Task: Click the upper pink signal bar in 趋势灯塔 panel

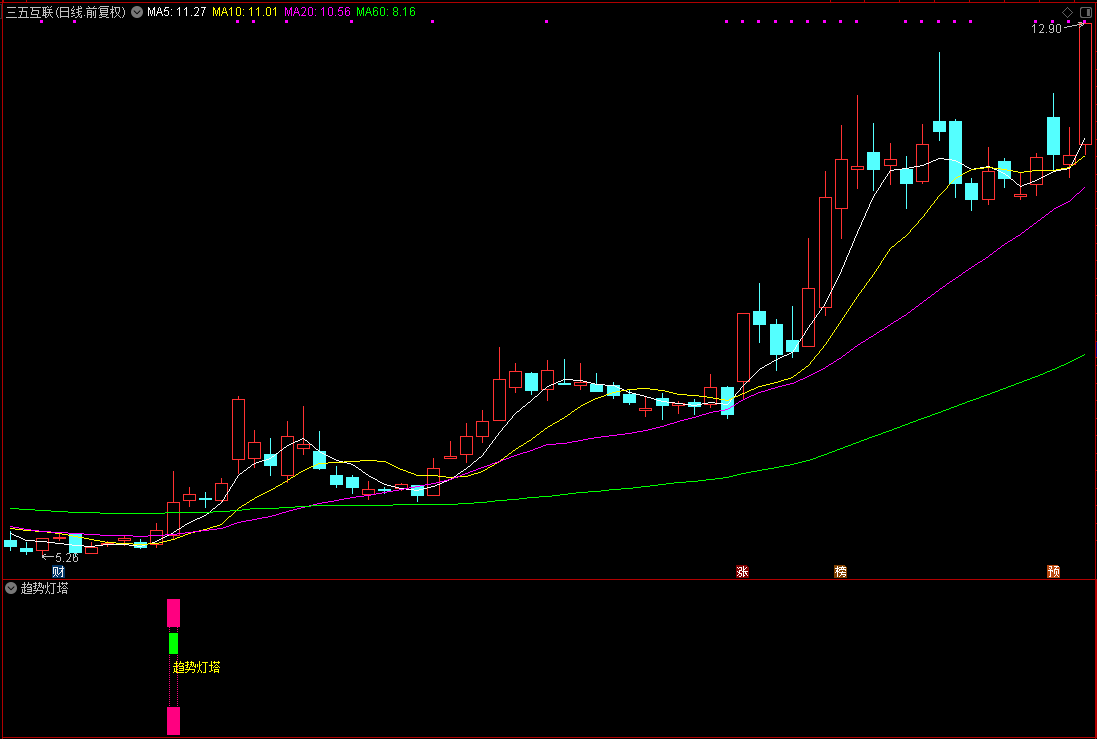Action: (174, 613)
